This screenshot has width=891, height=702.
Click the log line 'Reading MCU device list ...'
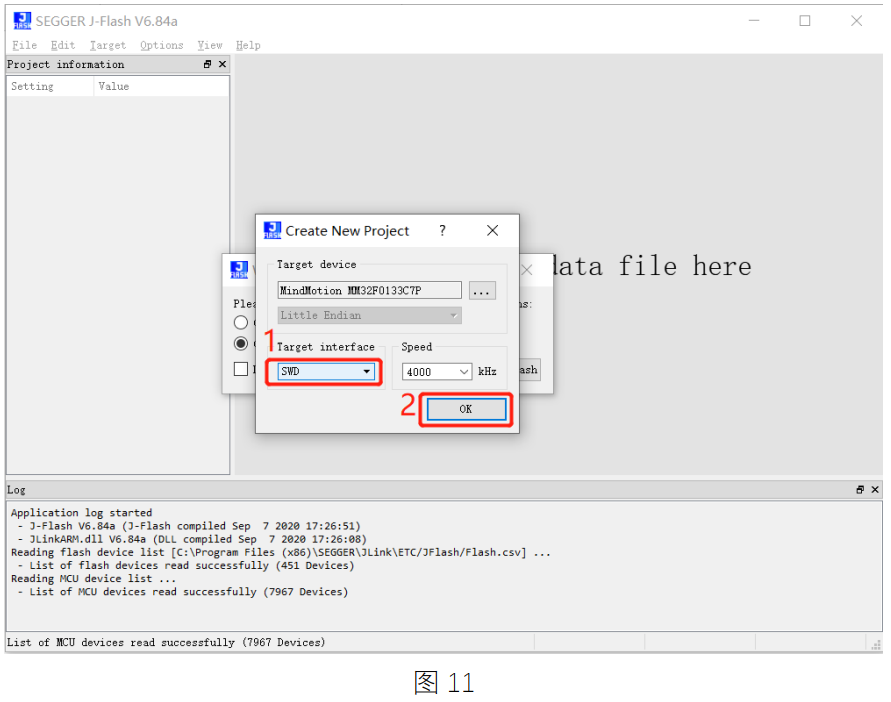(x=93, y=578)
